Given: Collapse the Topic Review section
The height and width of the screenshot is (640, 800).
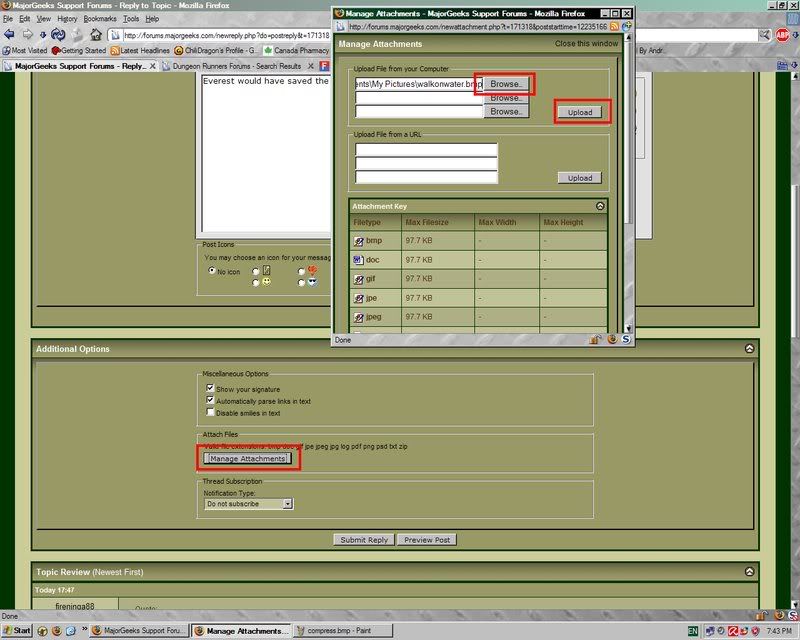Looking at the screenshot, I should coord(749,572).
